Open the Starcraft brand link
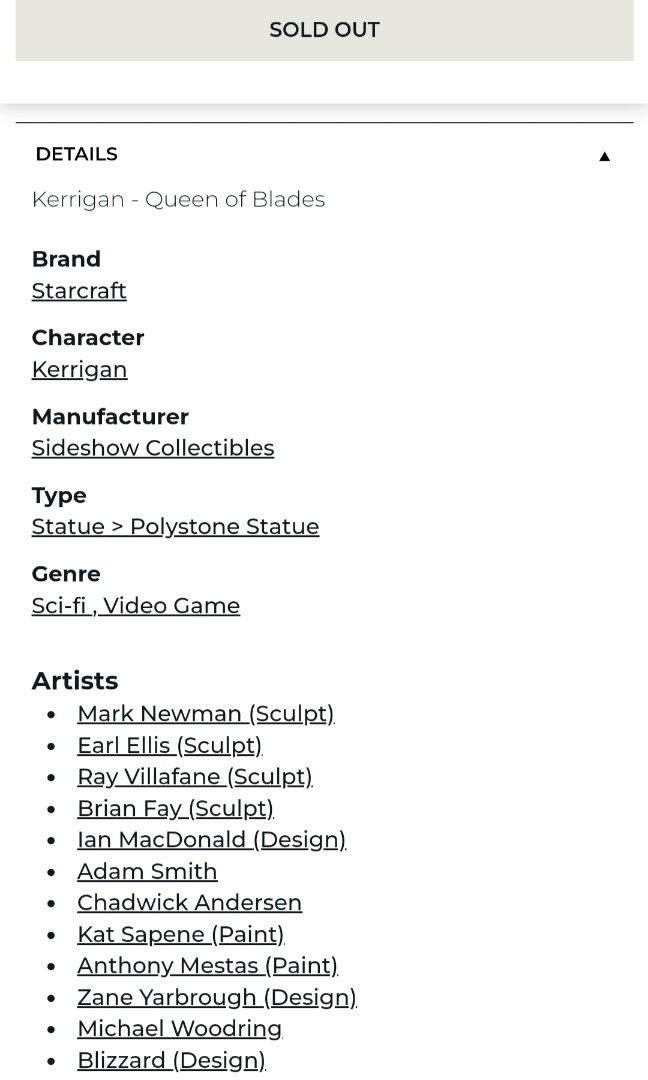 (x=79, y=291)
